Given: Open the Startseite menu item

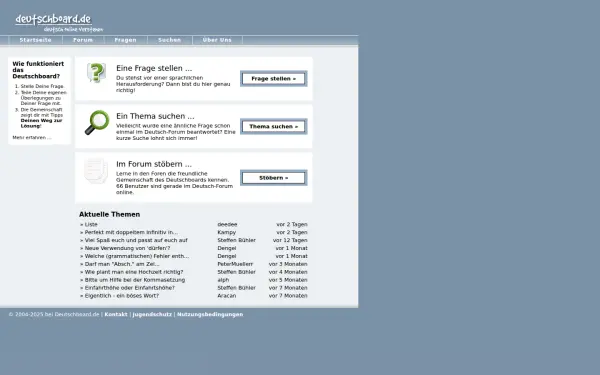Looking at the screenshot, I should click(36, 40).
